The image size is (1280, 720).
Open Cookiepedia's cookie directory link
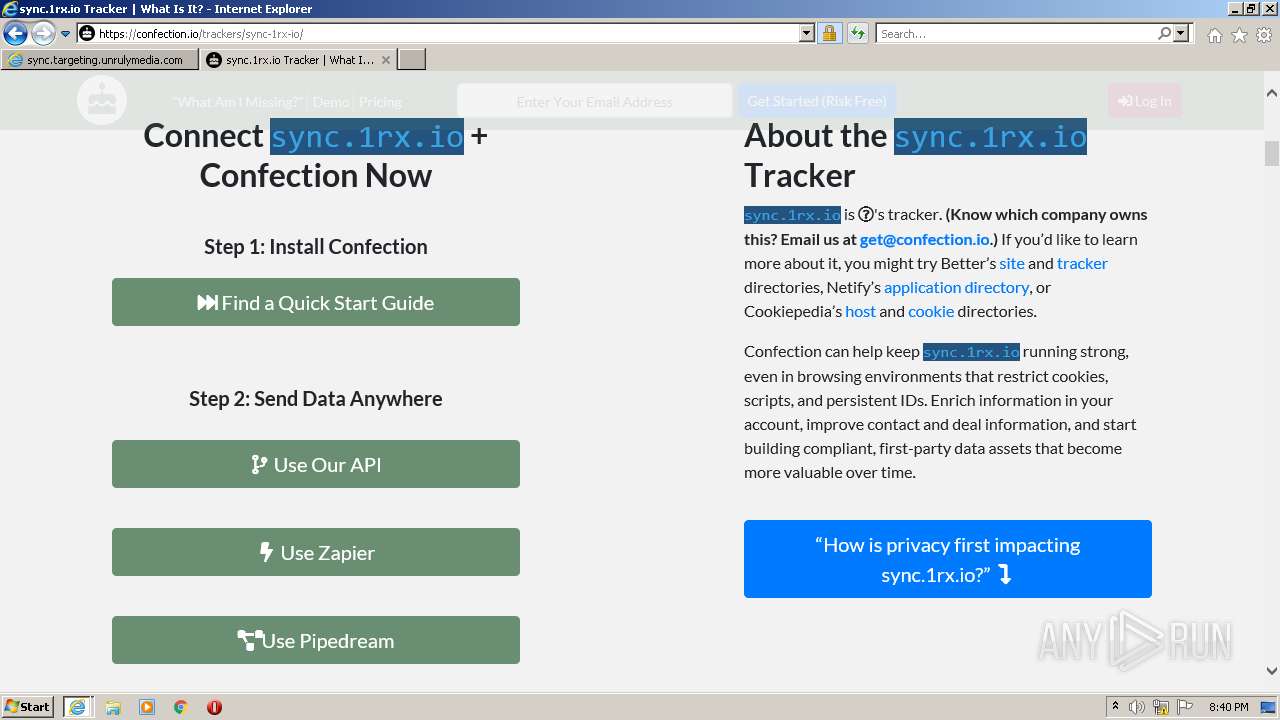coord(931,311)
